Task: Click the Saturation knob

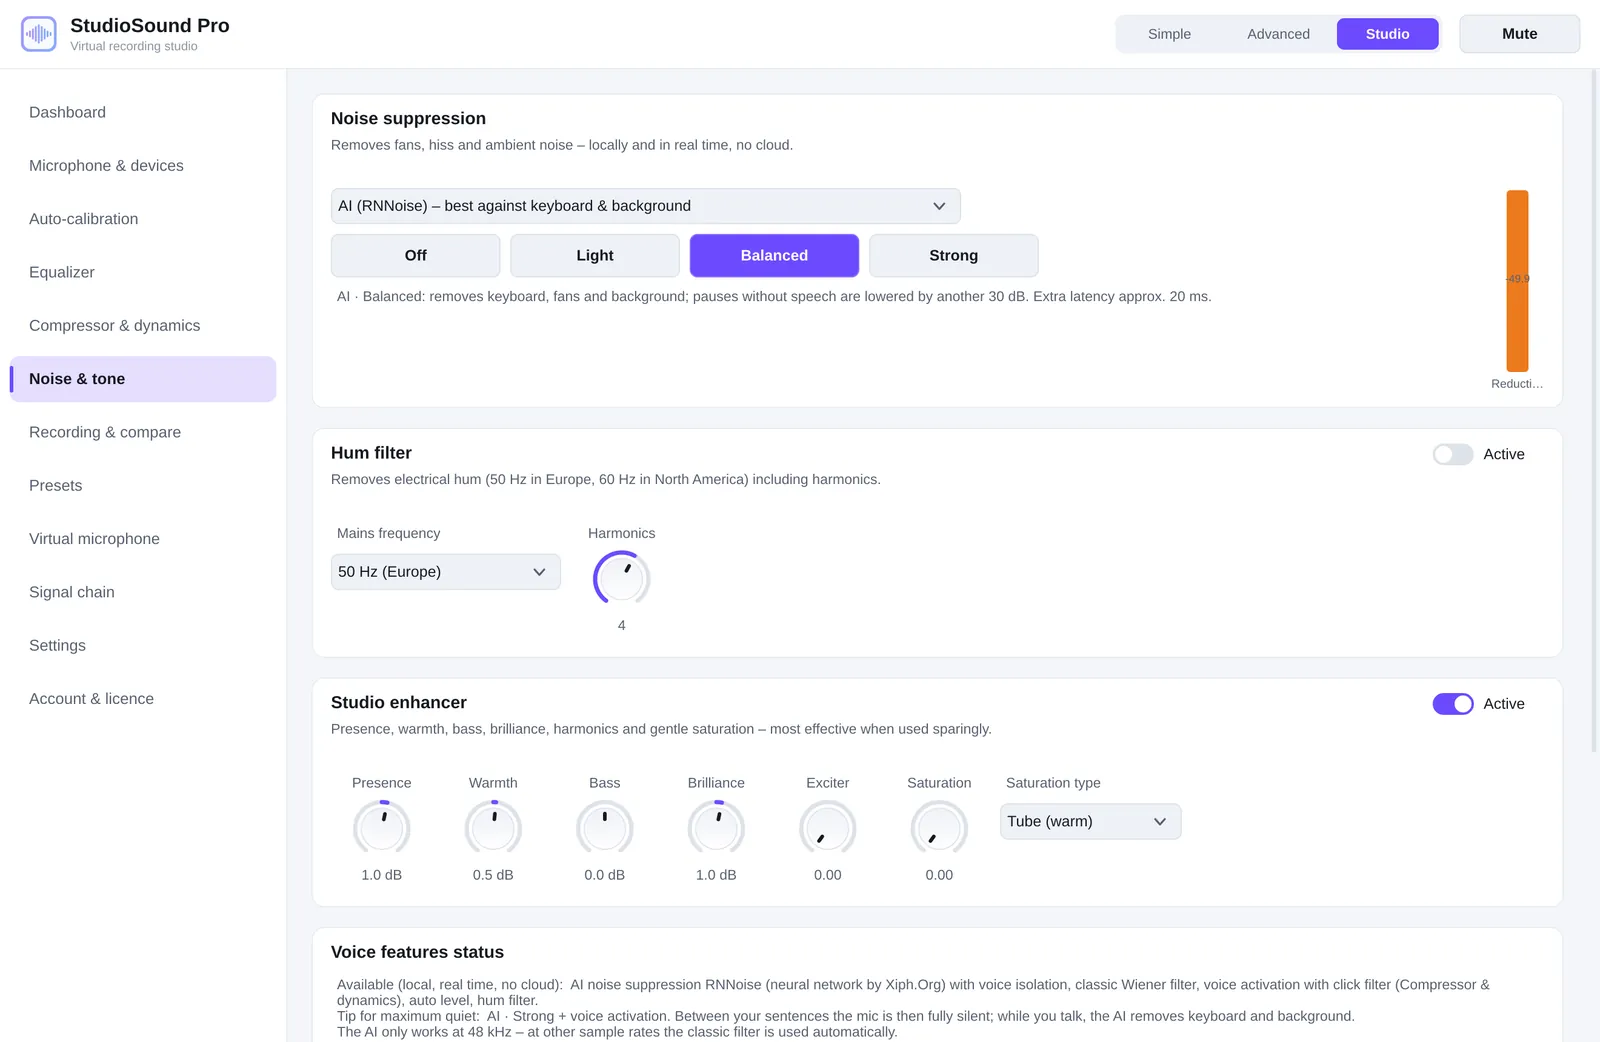Action: 939,828
